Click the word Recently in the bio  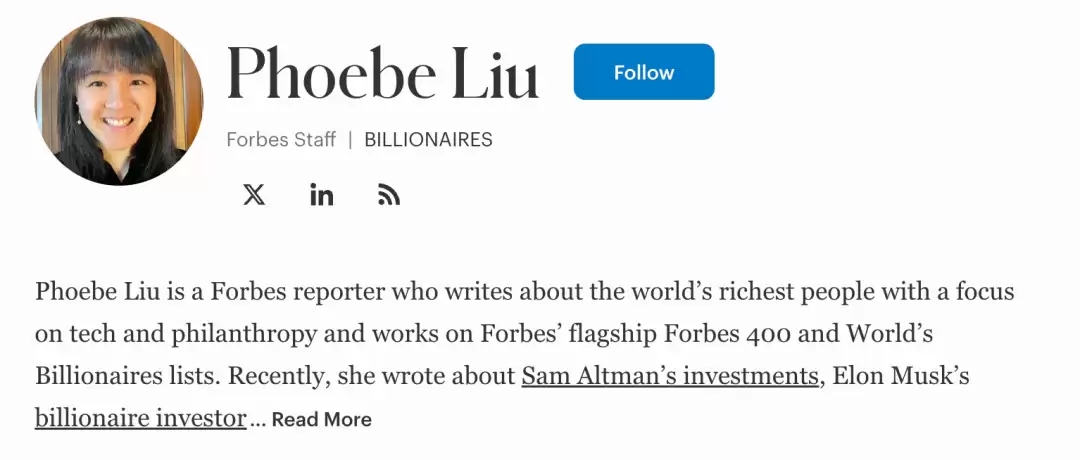point(270,377)
